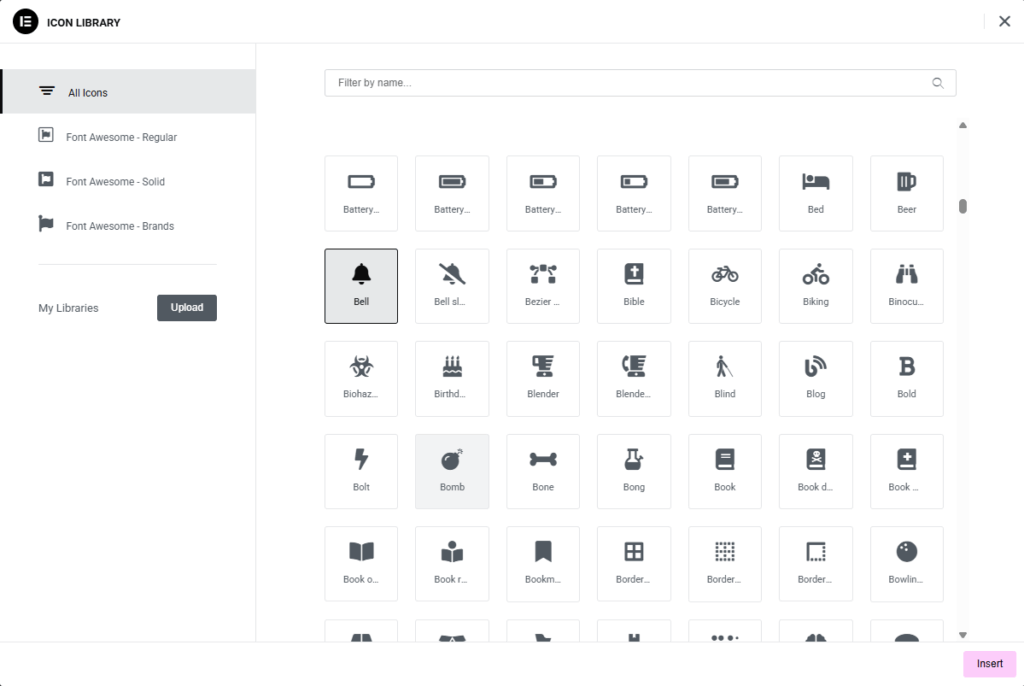Image resolution: width=1024 pixels, height=686 pixels.
Task: Select the Bed icon tile
Action: coord(815,193)
